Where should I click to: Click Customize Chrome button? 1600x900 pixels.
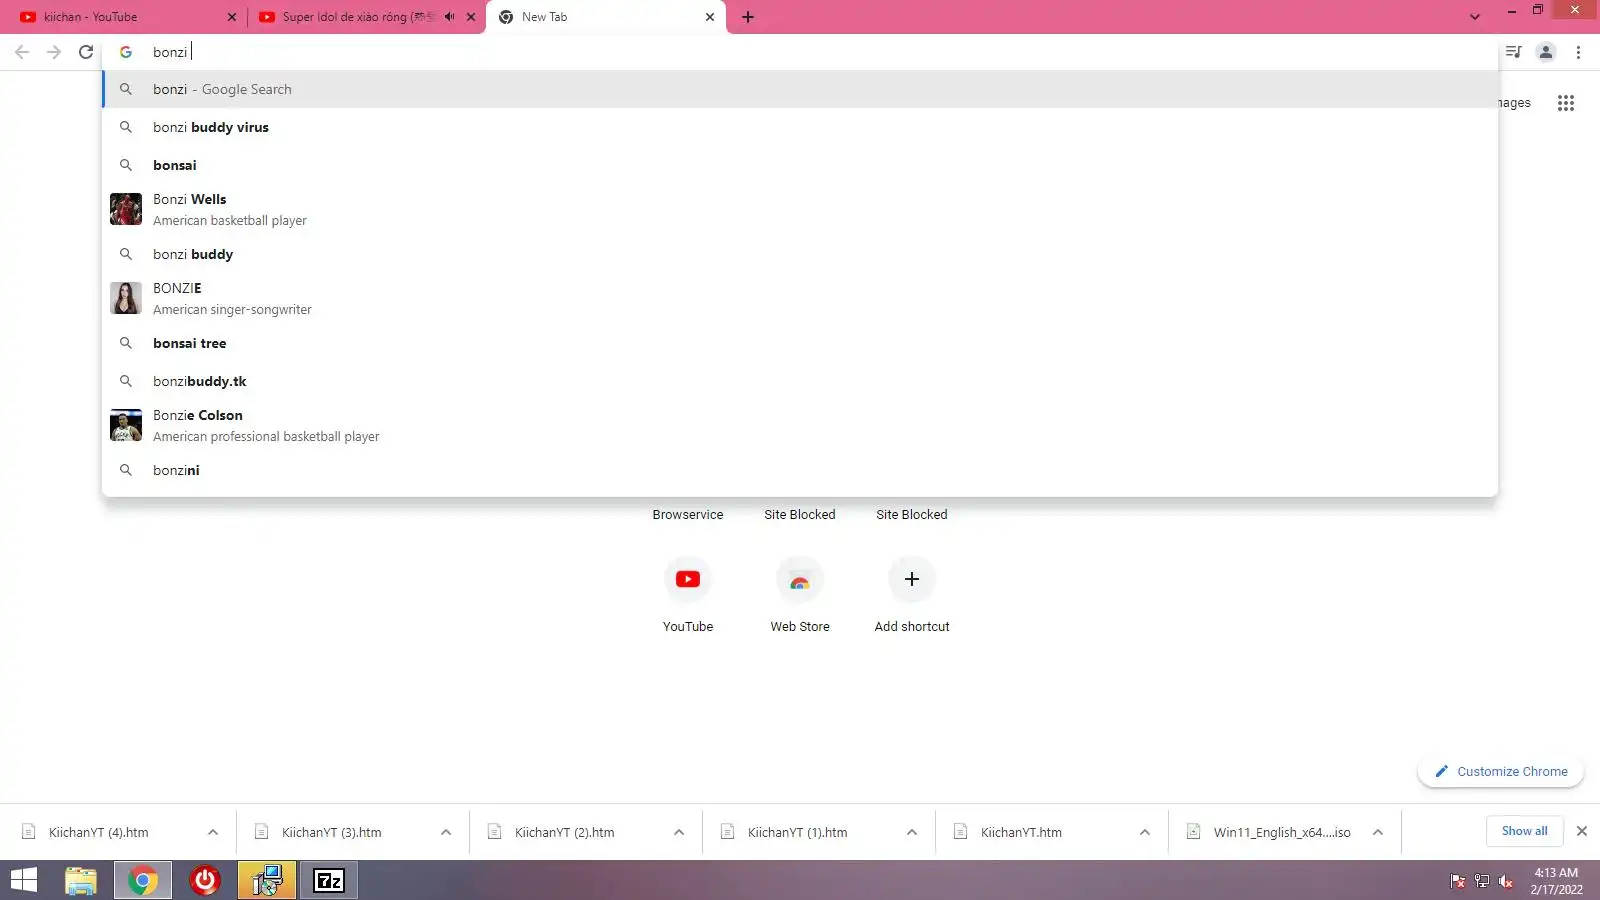coord(1501,772)
